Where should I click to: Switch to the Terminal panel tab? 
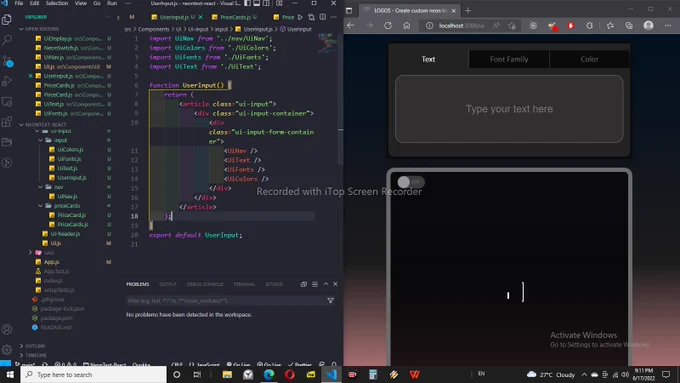tap(244, 284)
